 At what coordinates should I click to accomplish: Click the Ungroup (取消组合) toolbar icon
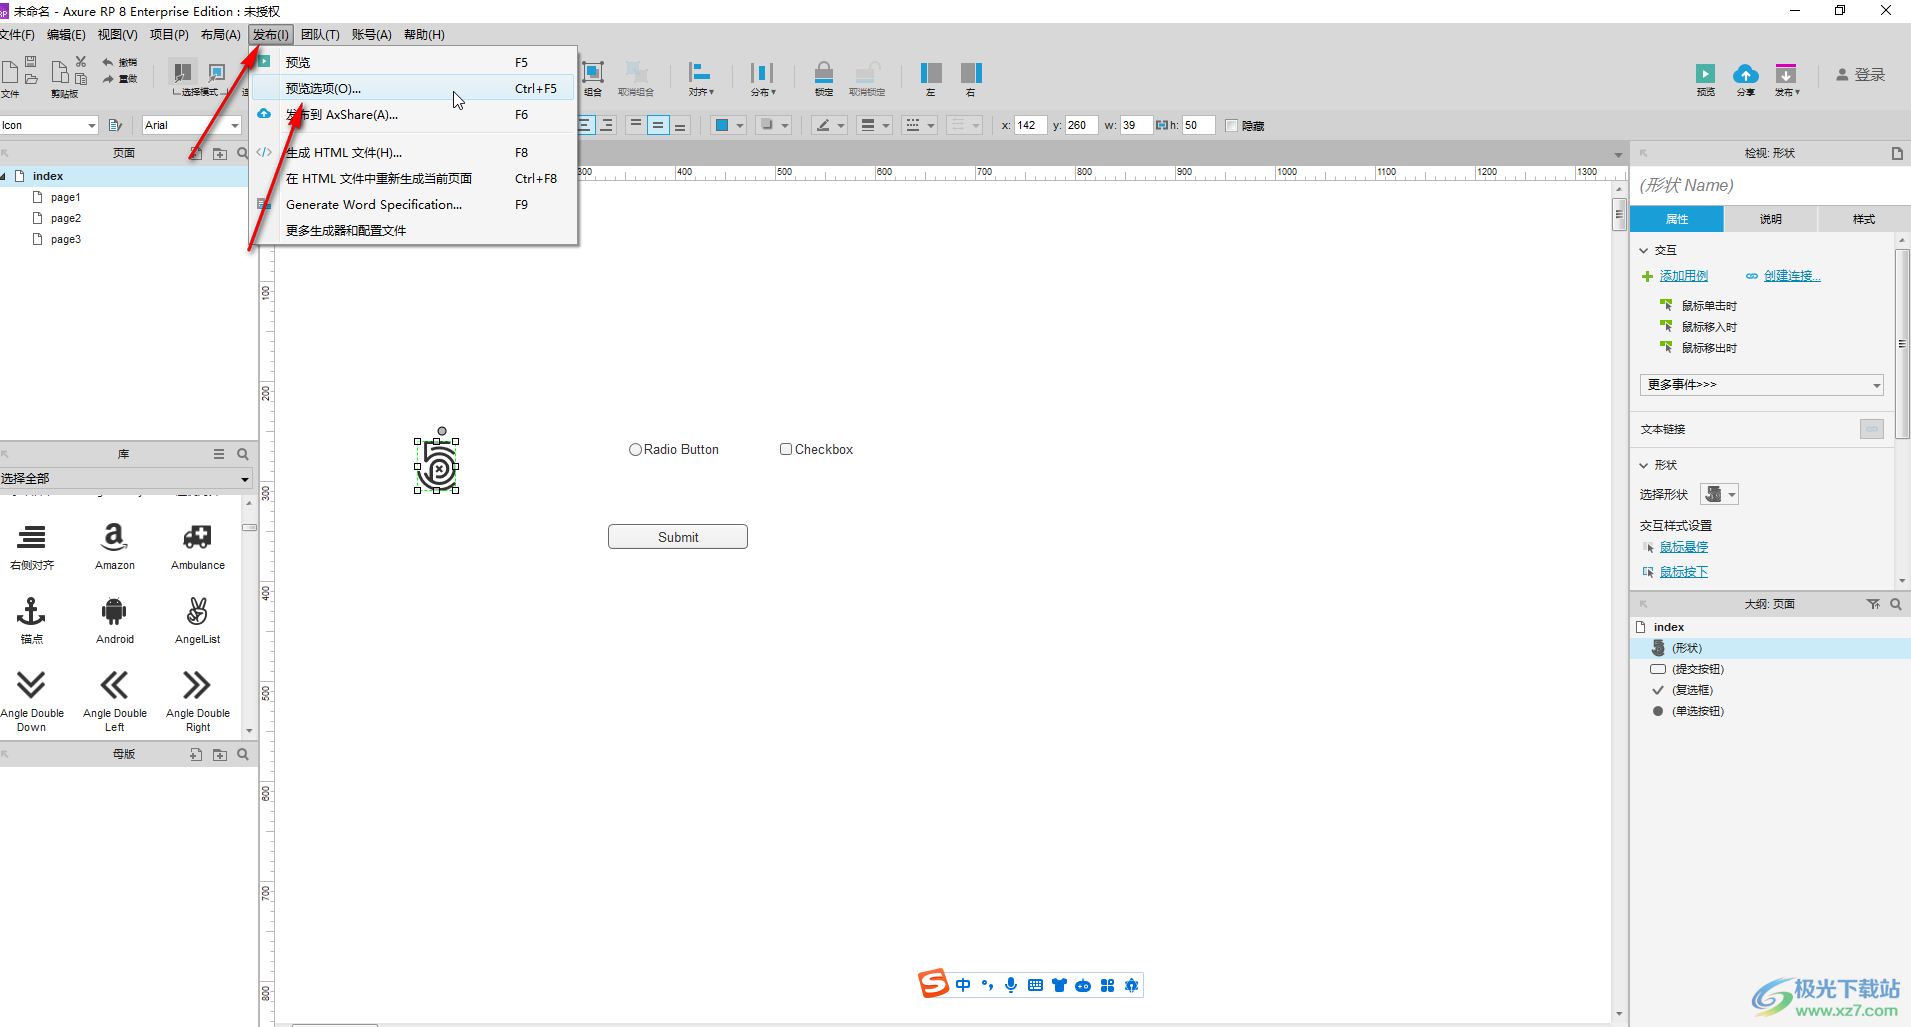click(636, 72)
